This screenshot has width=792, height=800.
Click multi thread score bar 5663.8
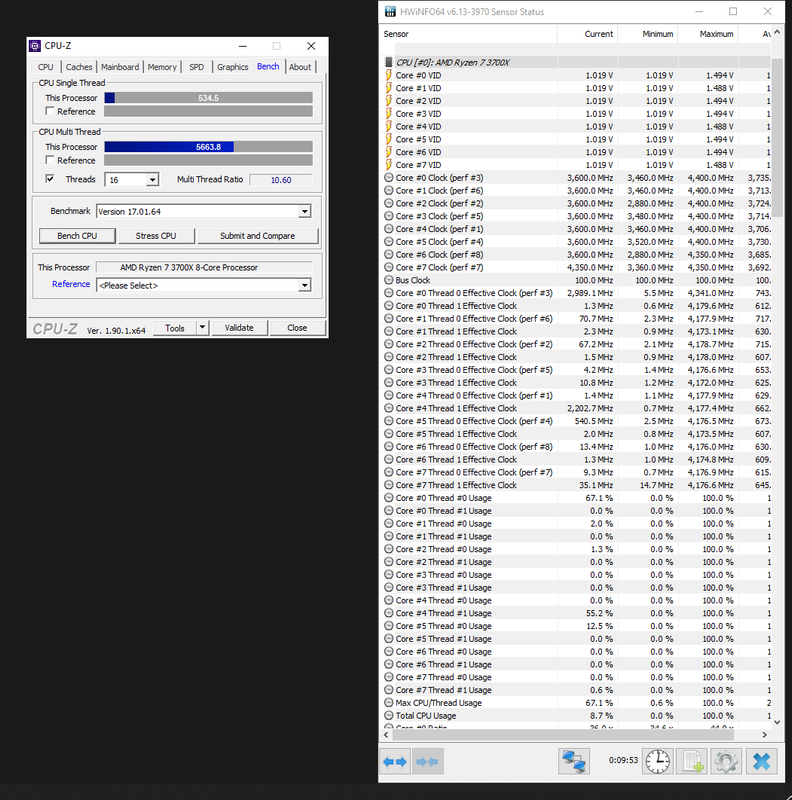click(x=208, y=147)
